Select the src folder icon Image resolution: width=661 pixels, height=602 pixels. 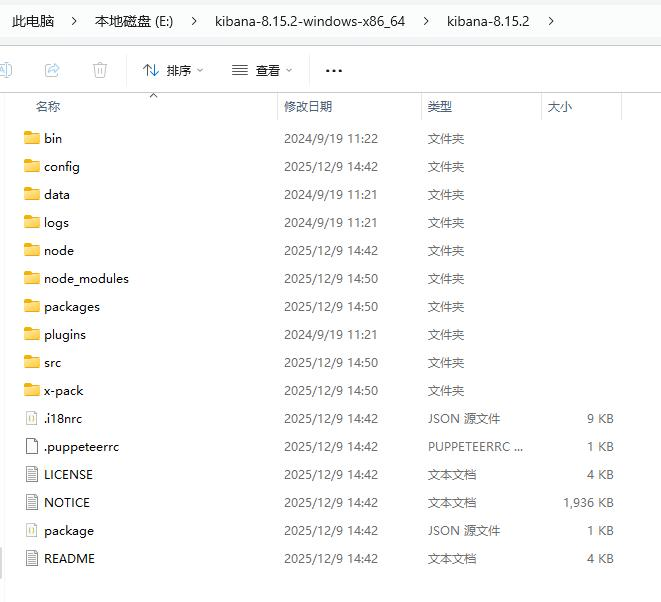coord(32,362)
